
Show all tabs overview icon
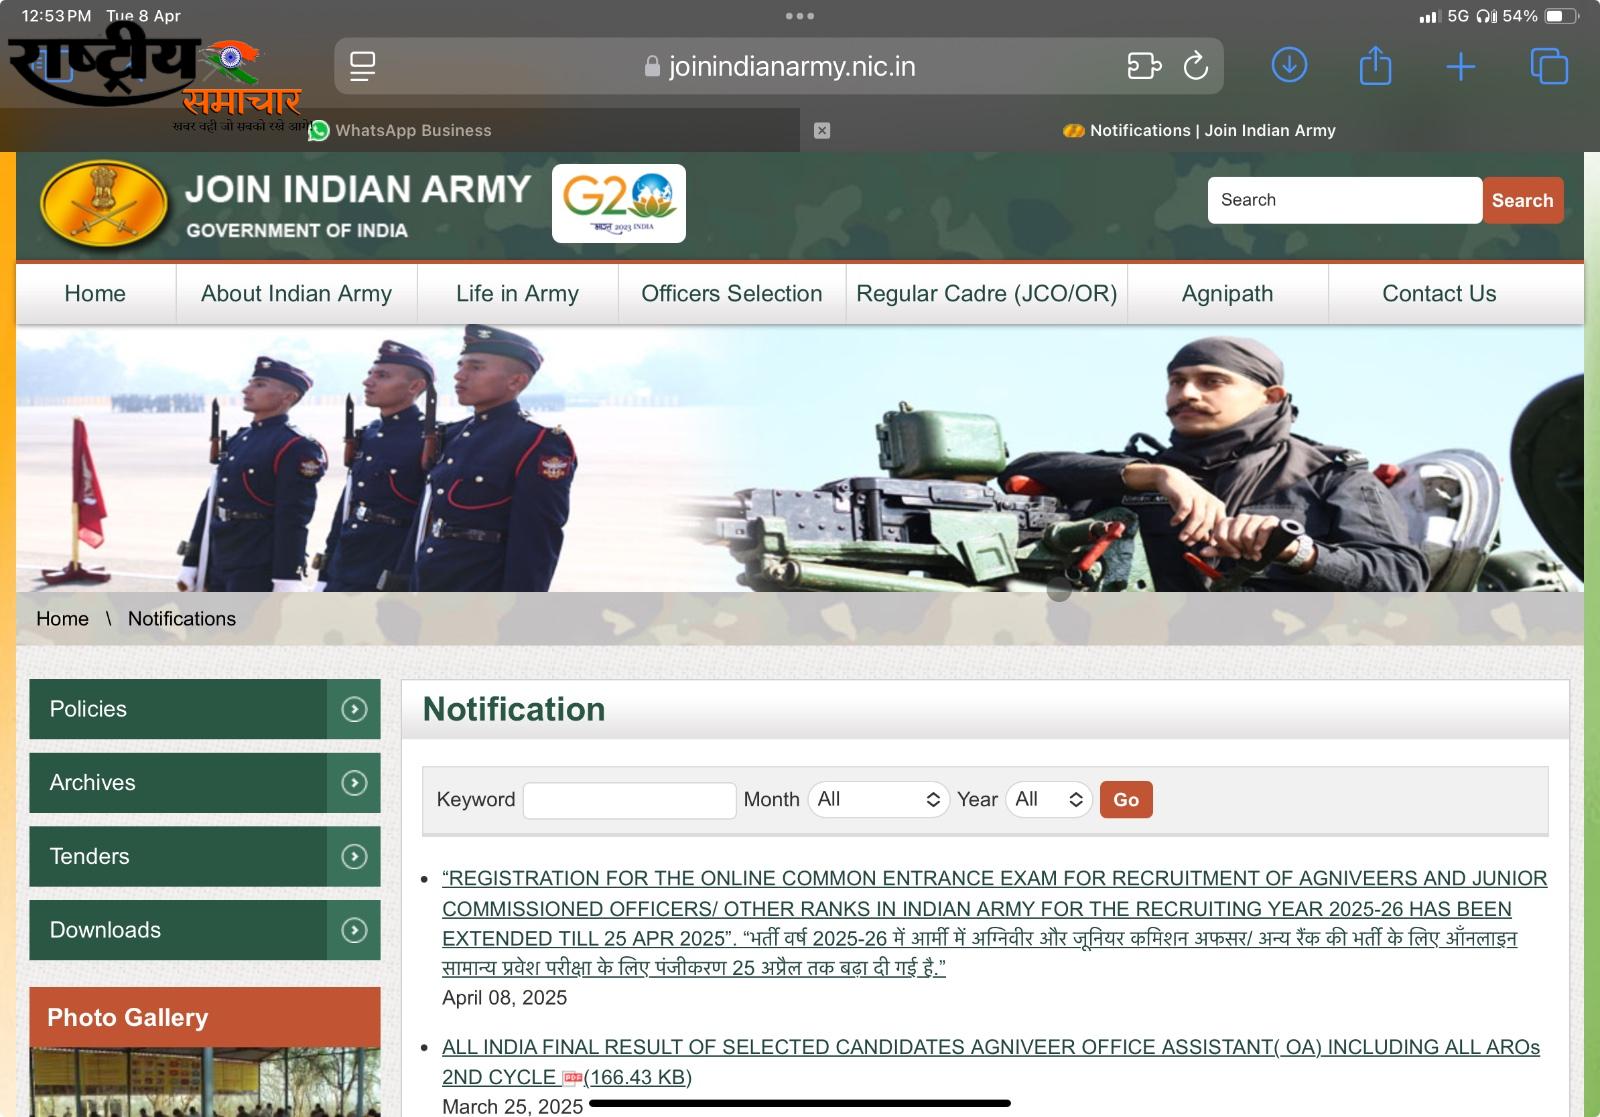click(1549, 66)
